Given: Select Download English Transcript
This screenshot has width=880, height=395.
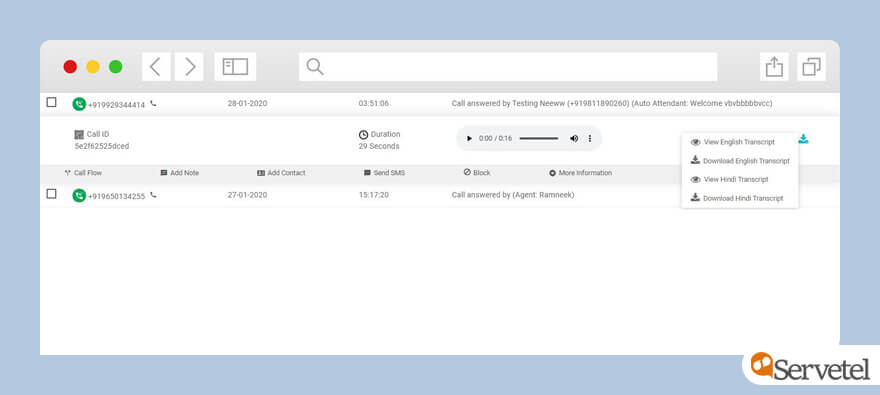Looking at the screenshot, I should (740, 160).
